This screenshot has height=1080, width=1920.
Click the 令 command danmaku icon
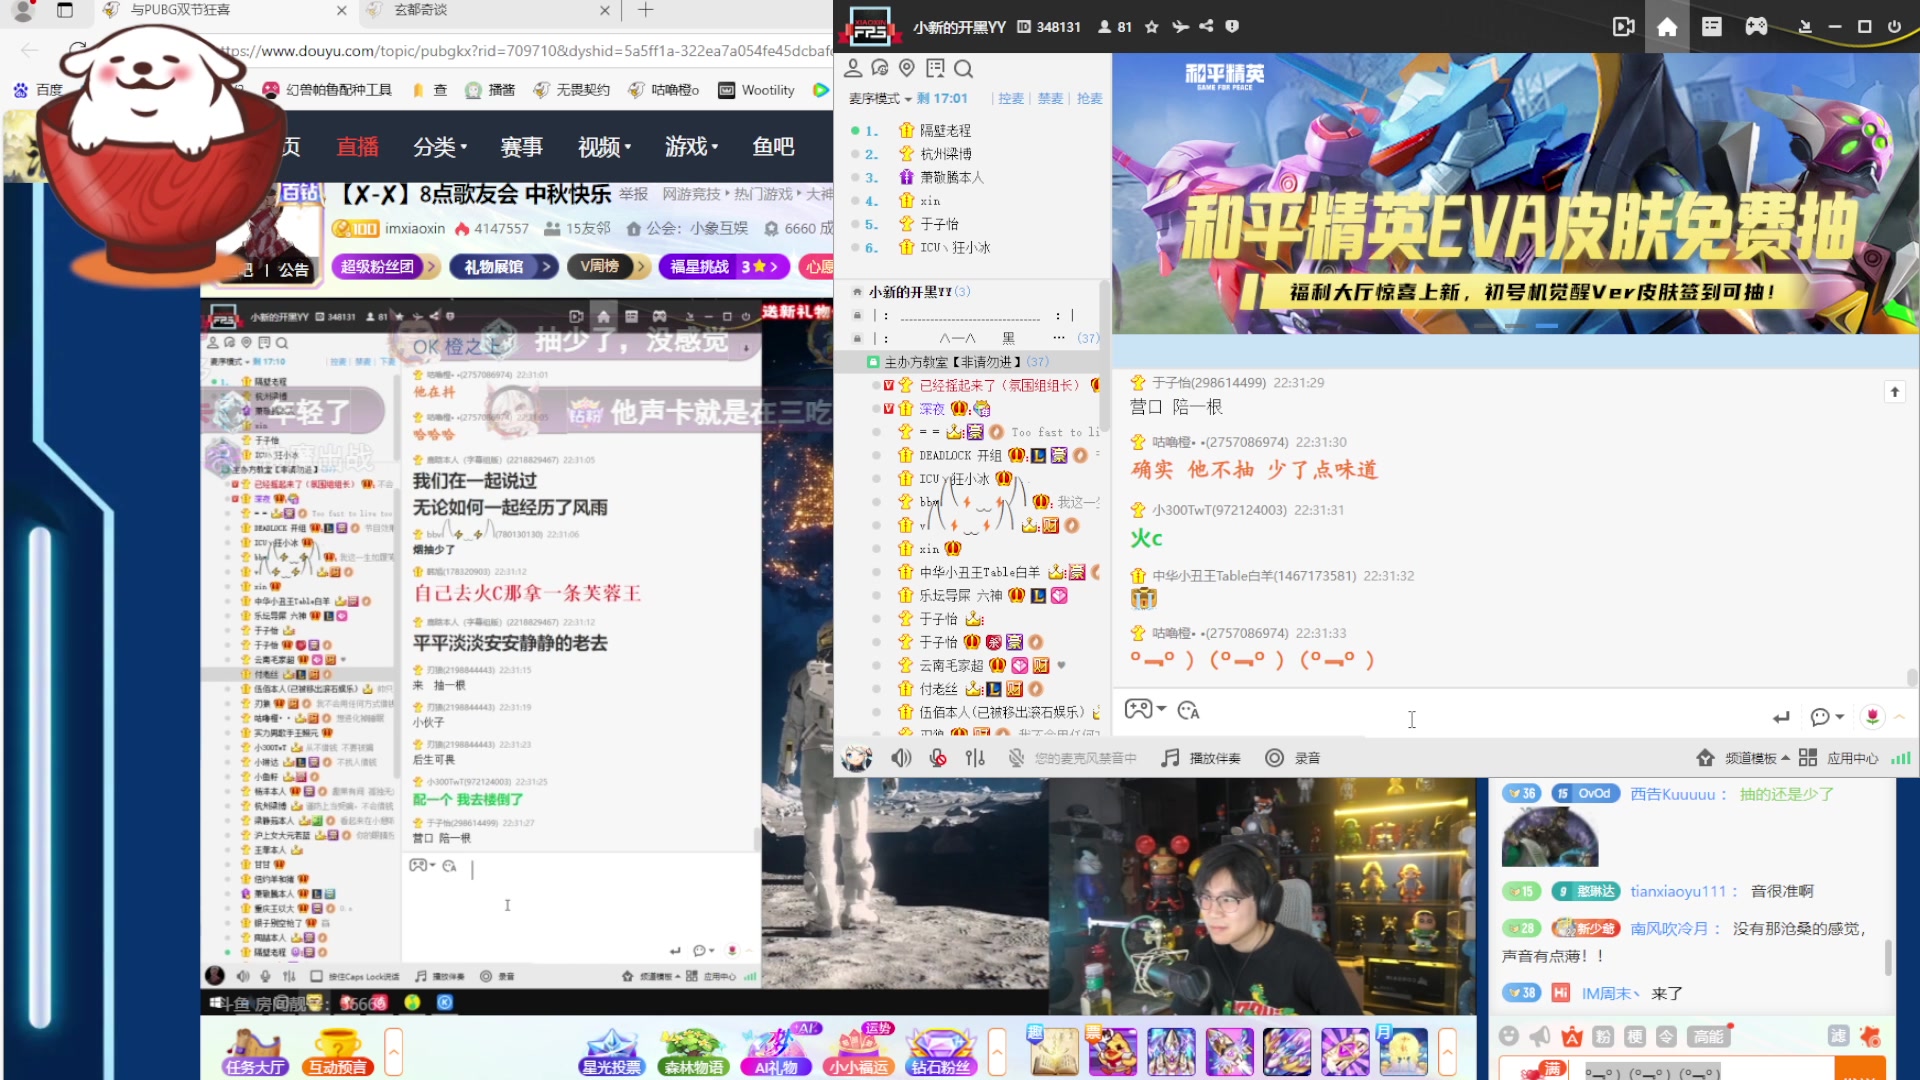click(1666, 1036)
